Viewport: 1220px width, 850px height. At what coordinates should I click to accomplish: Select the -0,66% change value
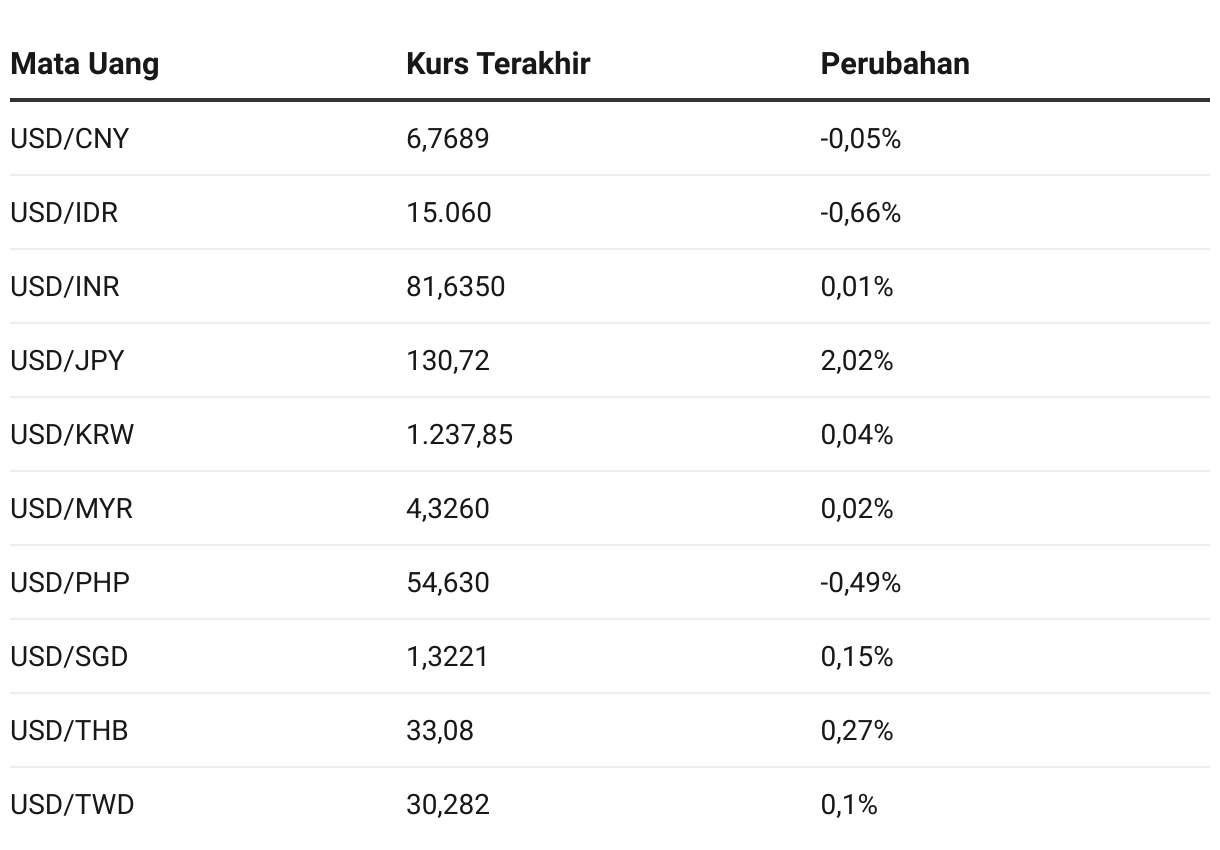(861, 212)
